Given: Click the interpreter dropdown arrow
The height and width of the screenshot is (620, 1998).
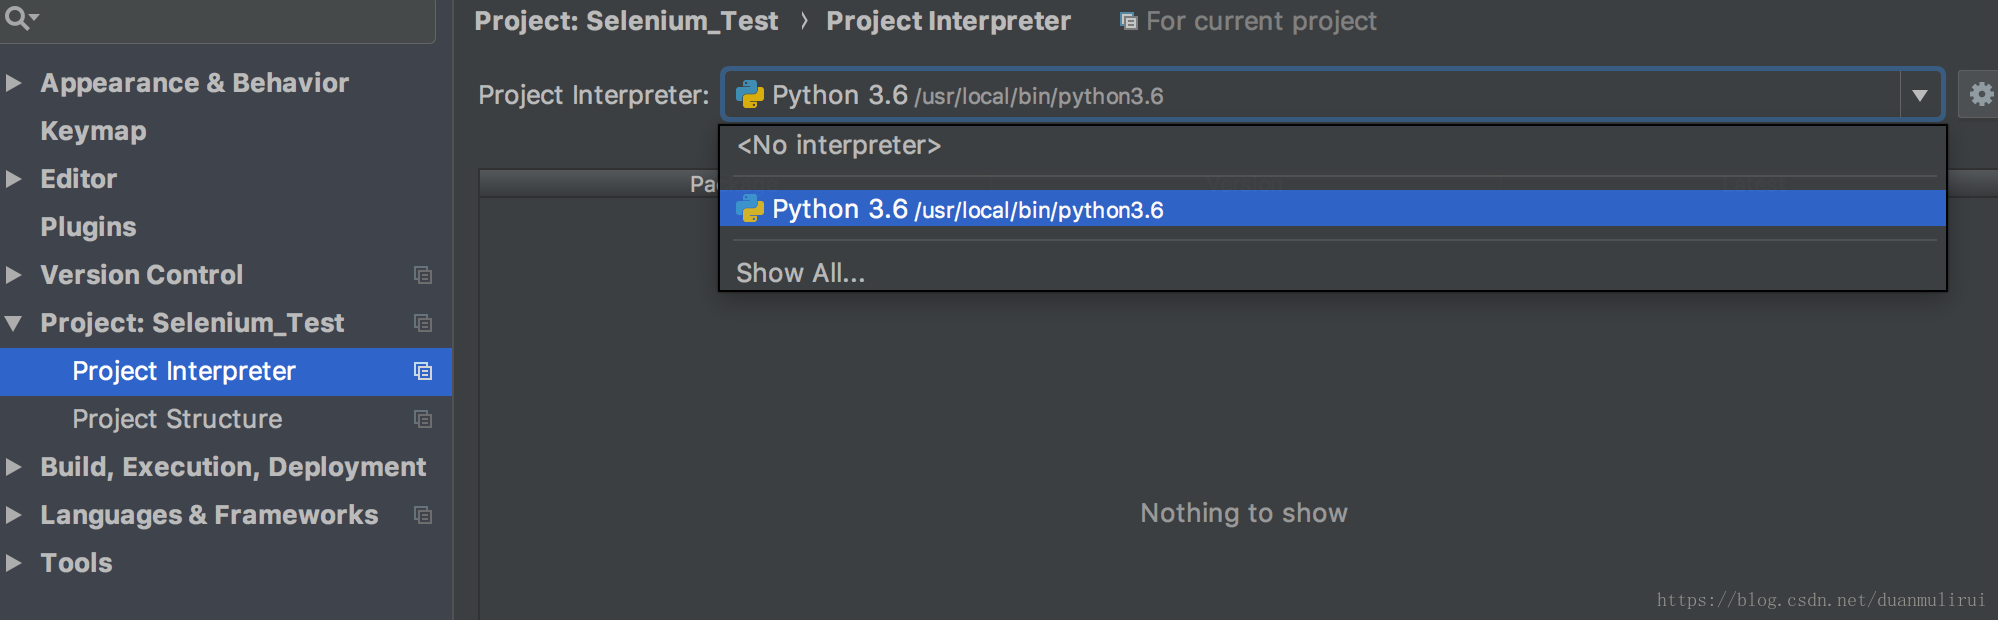Looking at the screenshot, I should (1920, 95).
